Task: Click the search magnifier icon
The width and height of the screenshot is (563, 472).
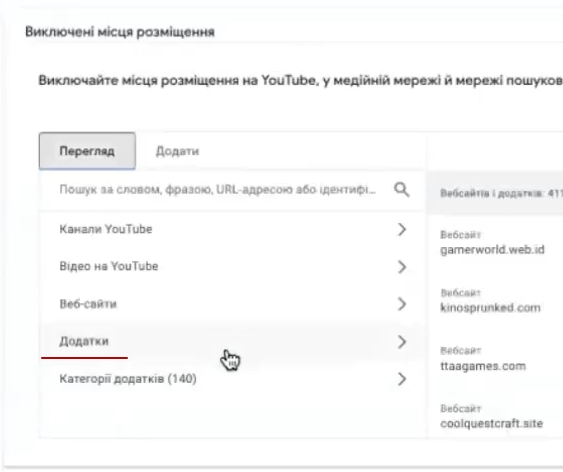Action: [402, 190]
